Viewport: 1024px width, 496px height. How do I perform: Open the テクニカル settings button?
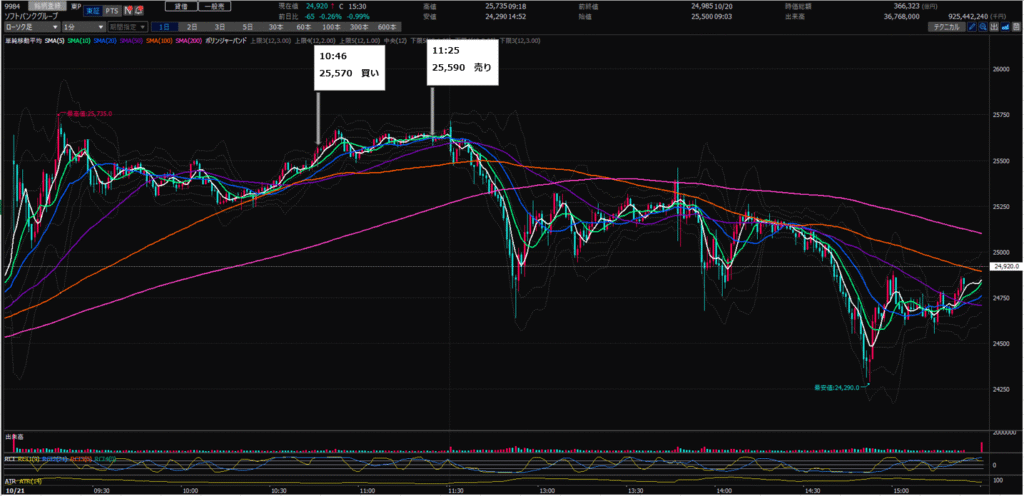click(x=941, y=27)
